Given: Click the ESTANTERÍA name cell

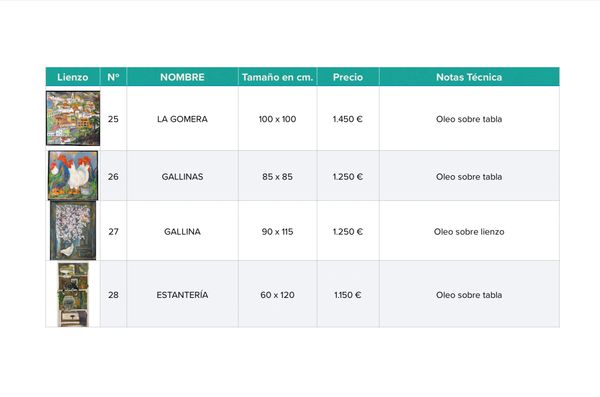Looking at the screenshot, I should (x=182, y=295).
